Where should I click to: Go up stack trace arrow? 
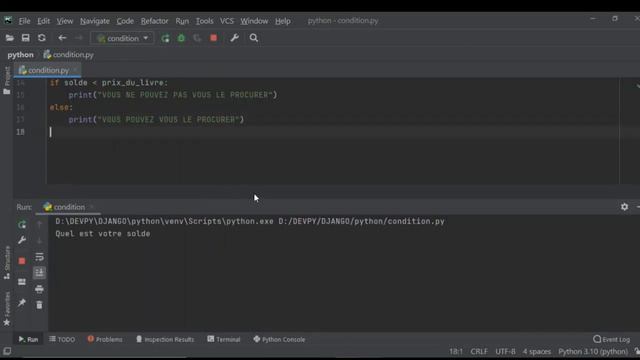[39, 224]
